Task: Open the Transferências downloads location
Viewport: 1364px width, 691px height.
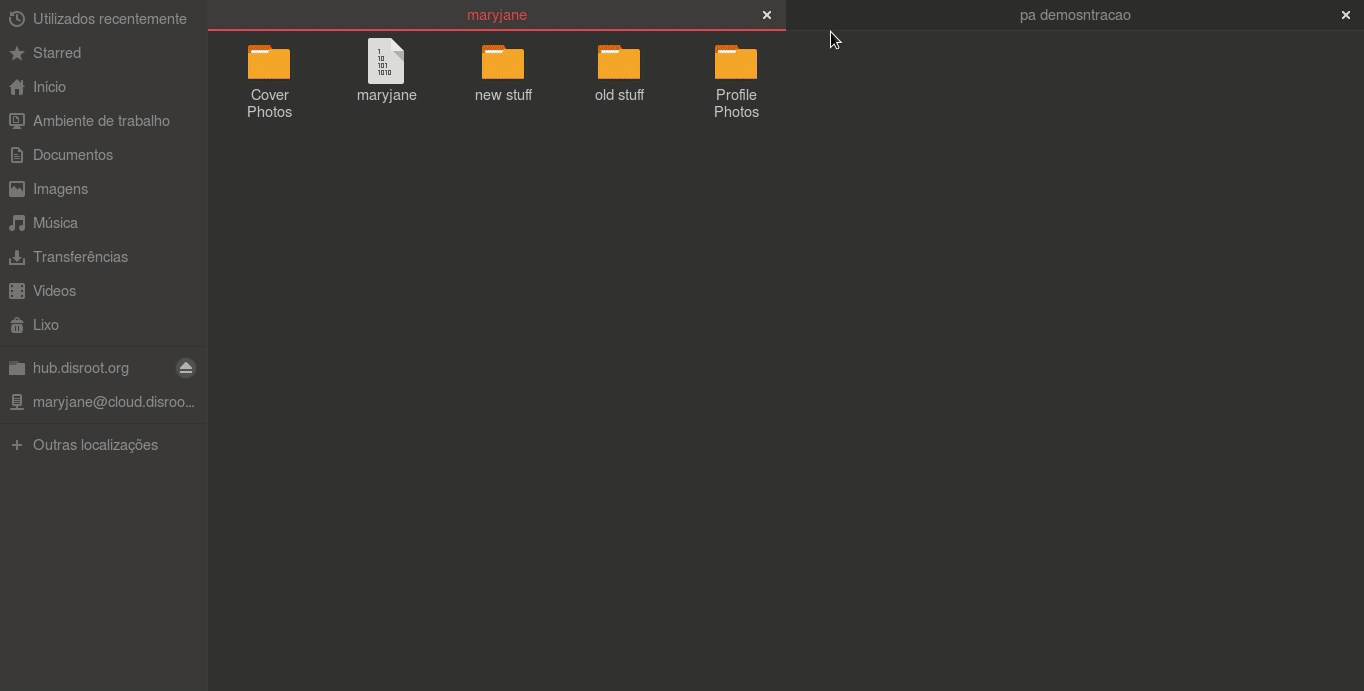Action: [80, 257]
